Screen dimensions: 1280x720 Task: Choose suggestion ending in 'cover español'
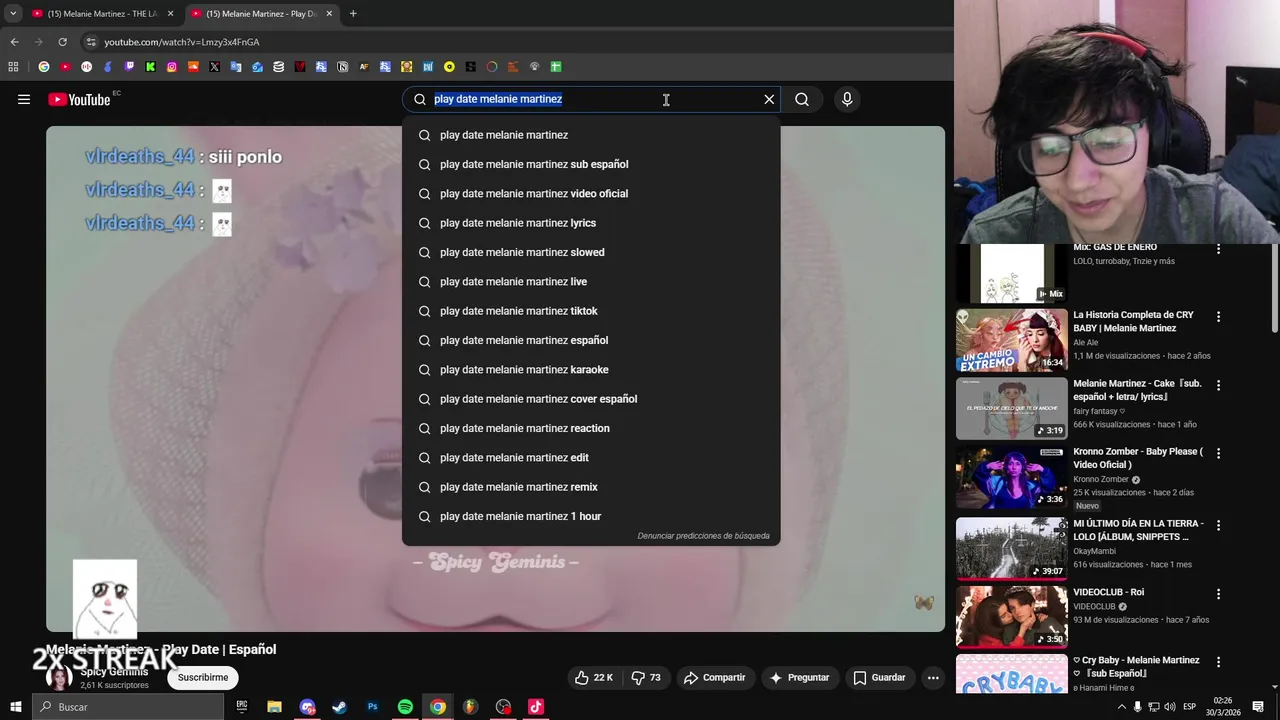(591, 399)
